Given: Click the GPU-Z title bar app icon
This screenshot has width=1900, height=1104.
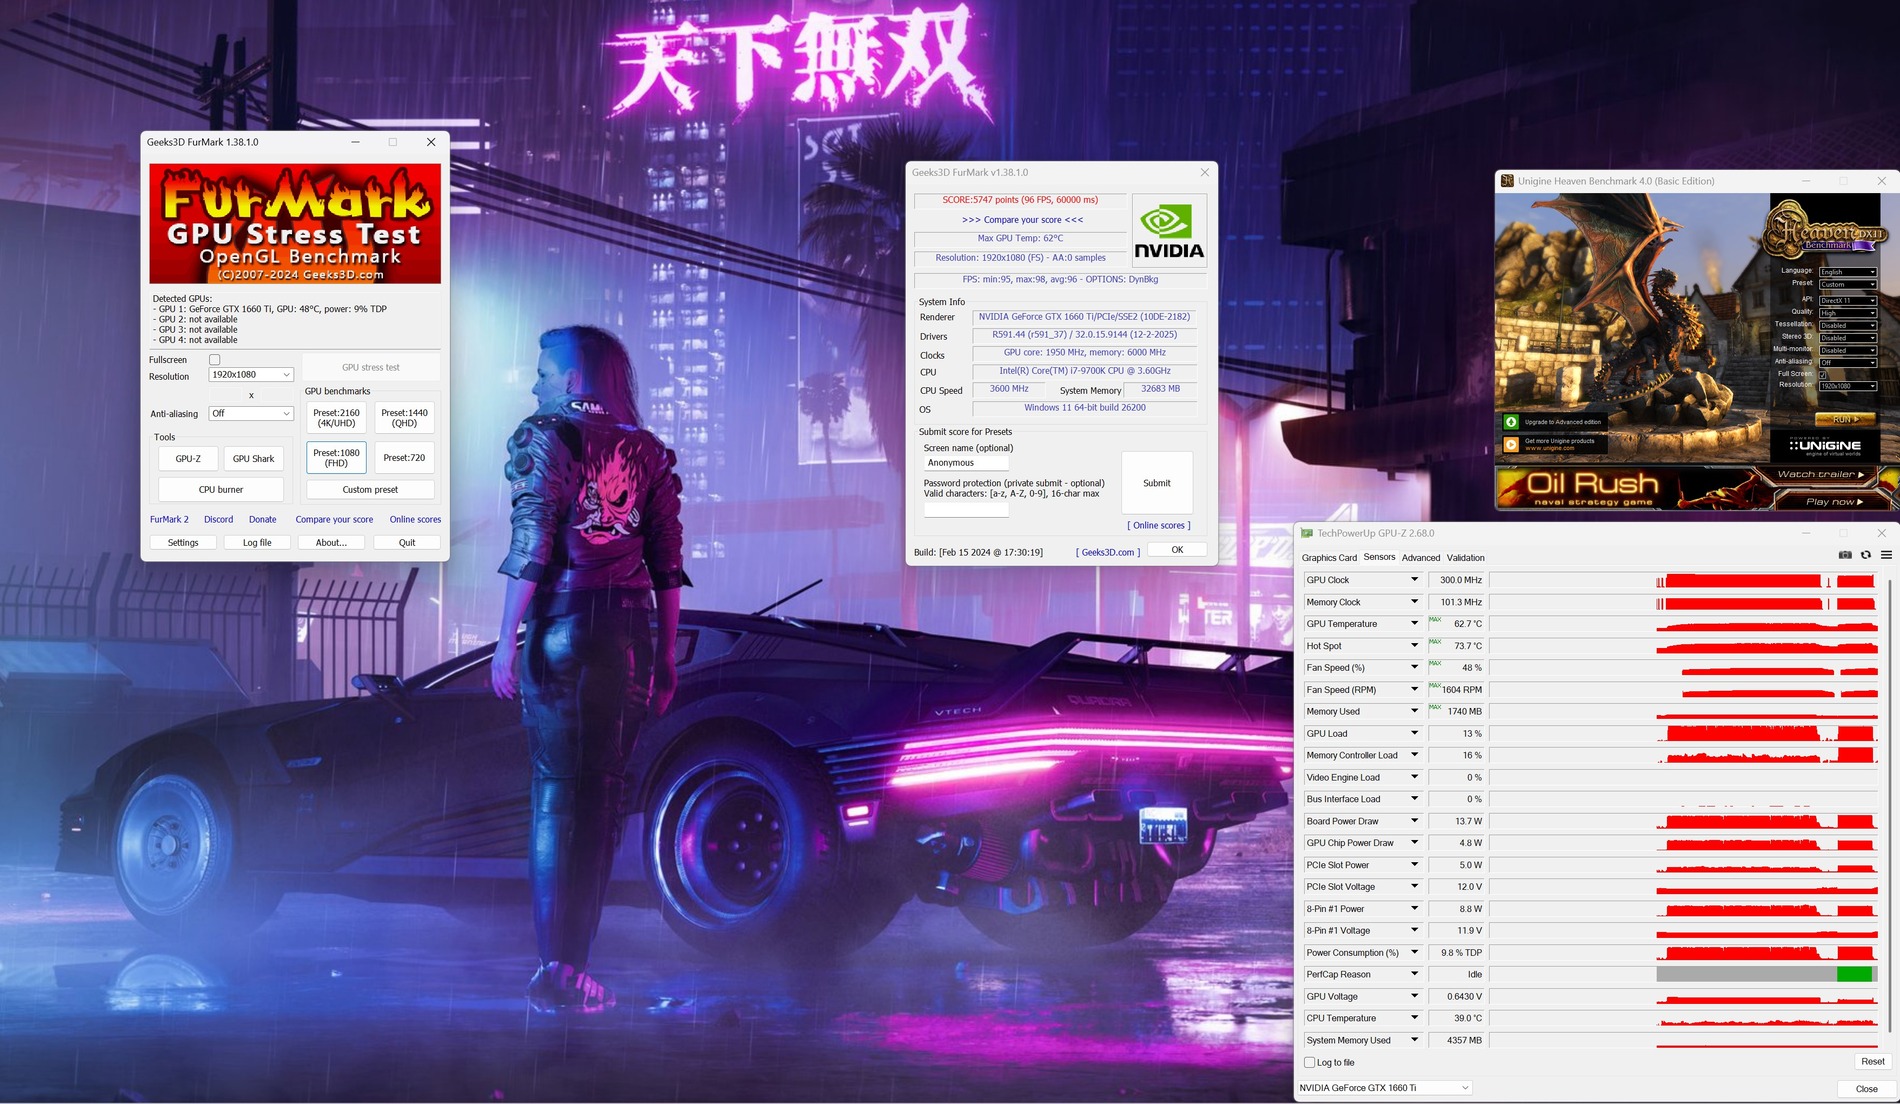Looking at the screenshot, I should coord(1306,533).
